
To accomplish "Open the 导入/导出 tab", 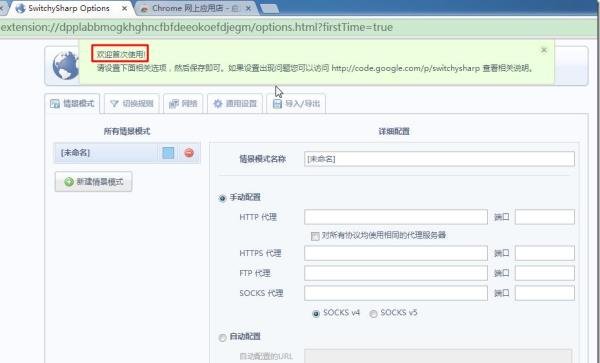I will click(296, 104).
